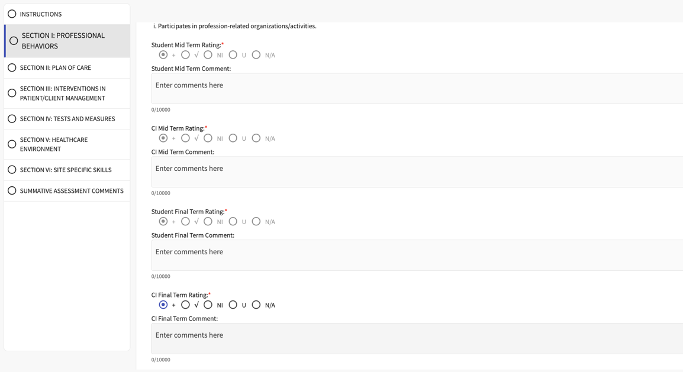This screenshot has height=372, width=684.
Task: Click the CI Mid Term Comment text area
Action: [x=417, y=172]
